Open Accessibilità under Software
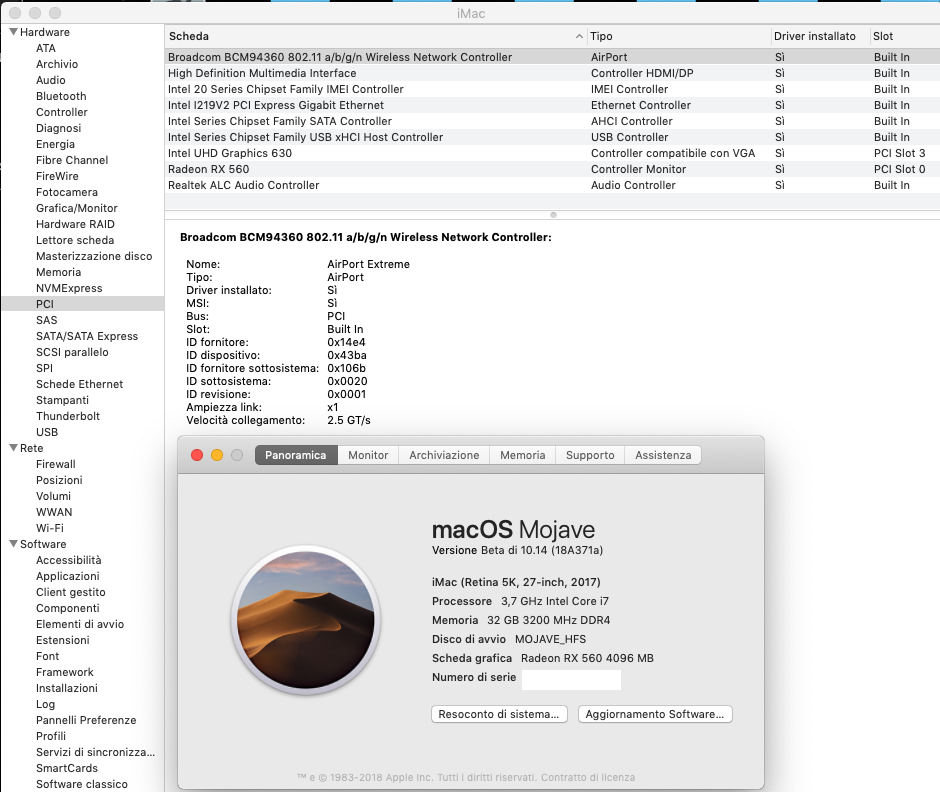This screenshot has height=792, width=940. click(68, 560)
